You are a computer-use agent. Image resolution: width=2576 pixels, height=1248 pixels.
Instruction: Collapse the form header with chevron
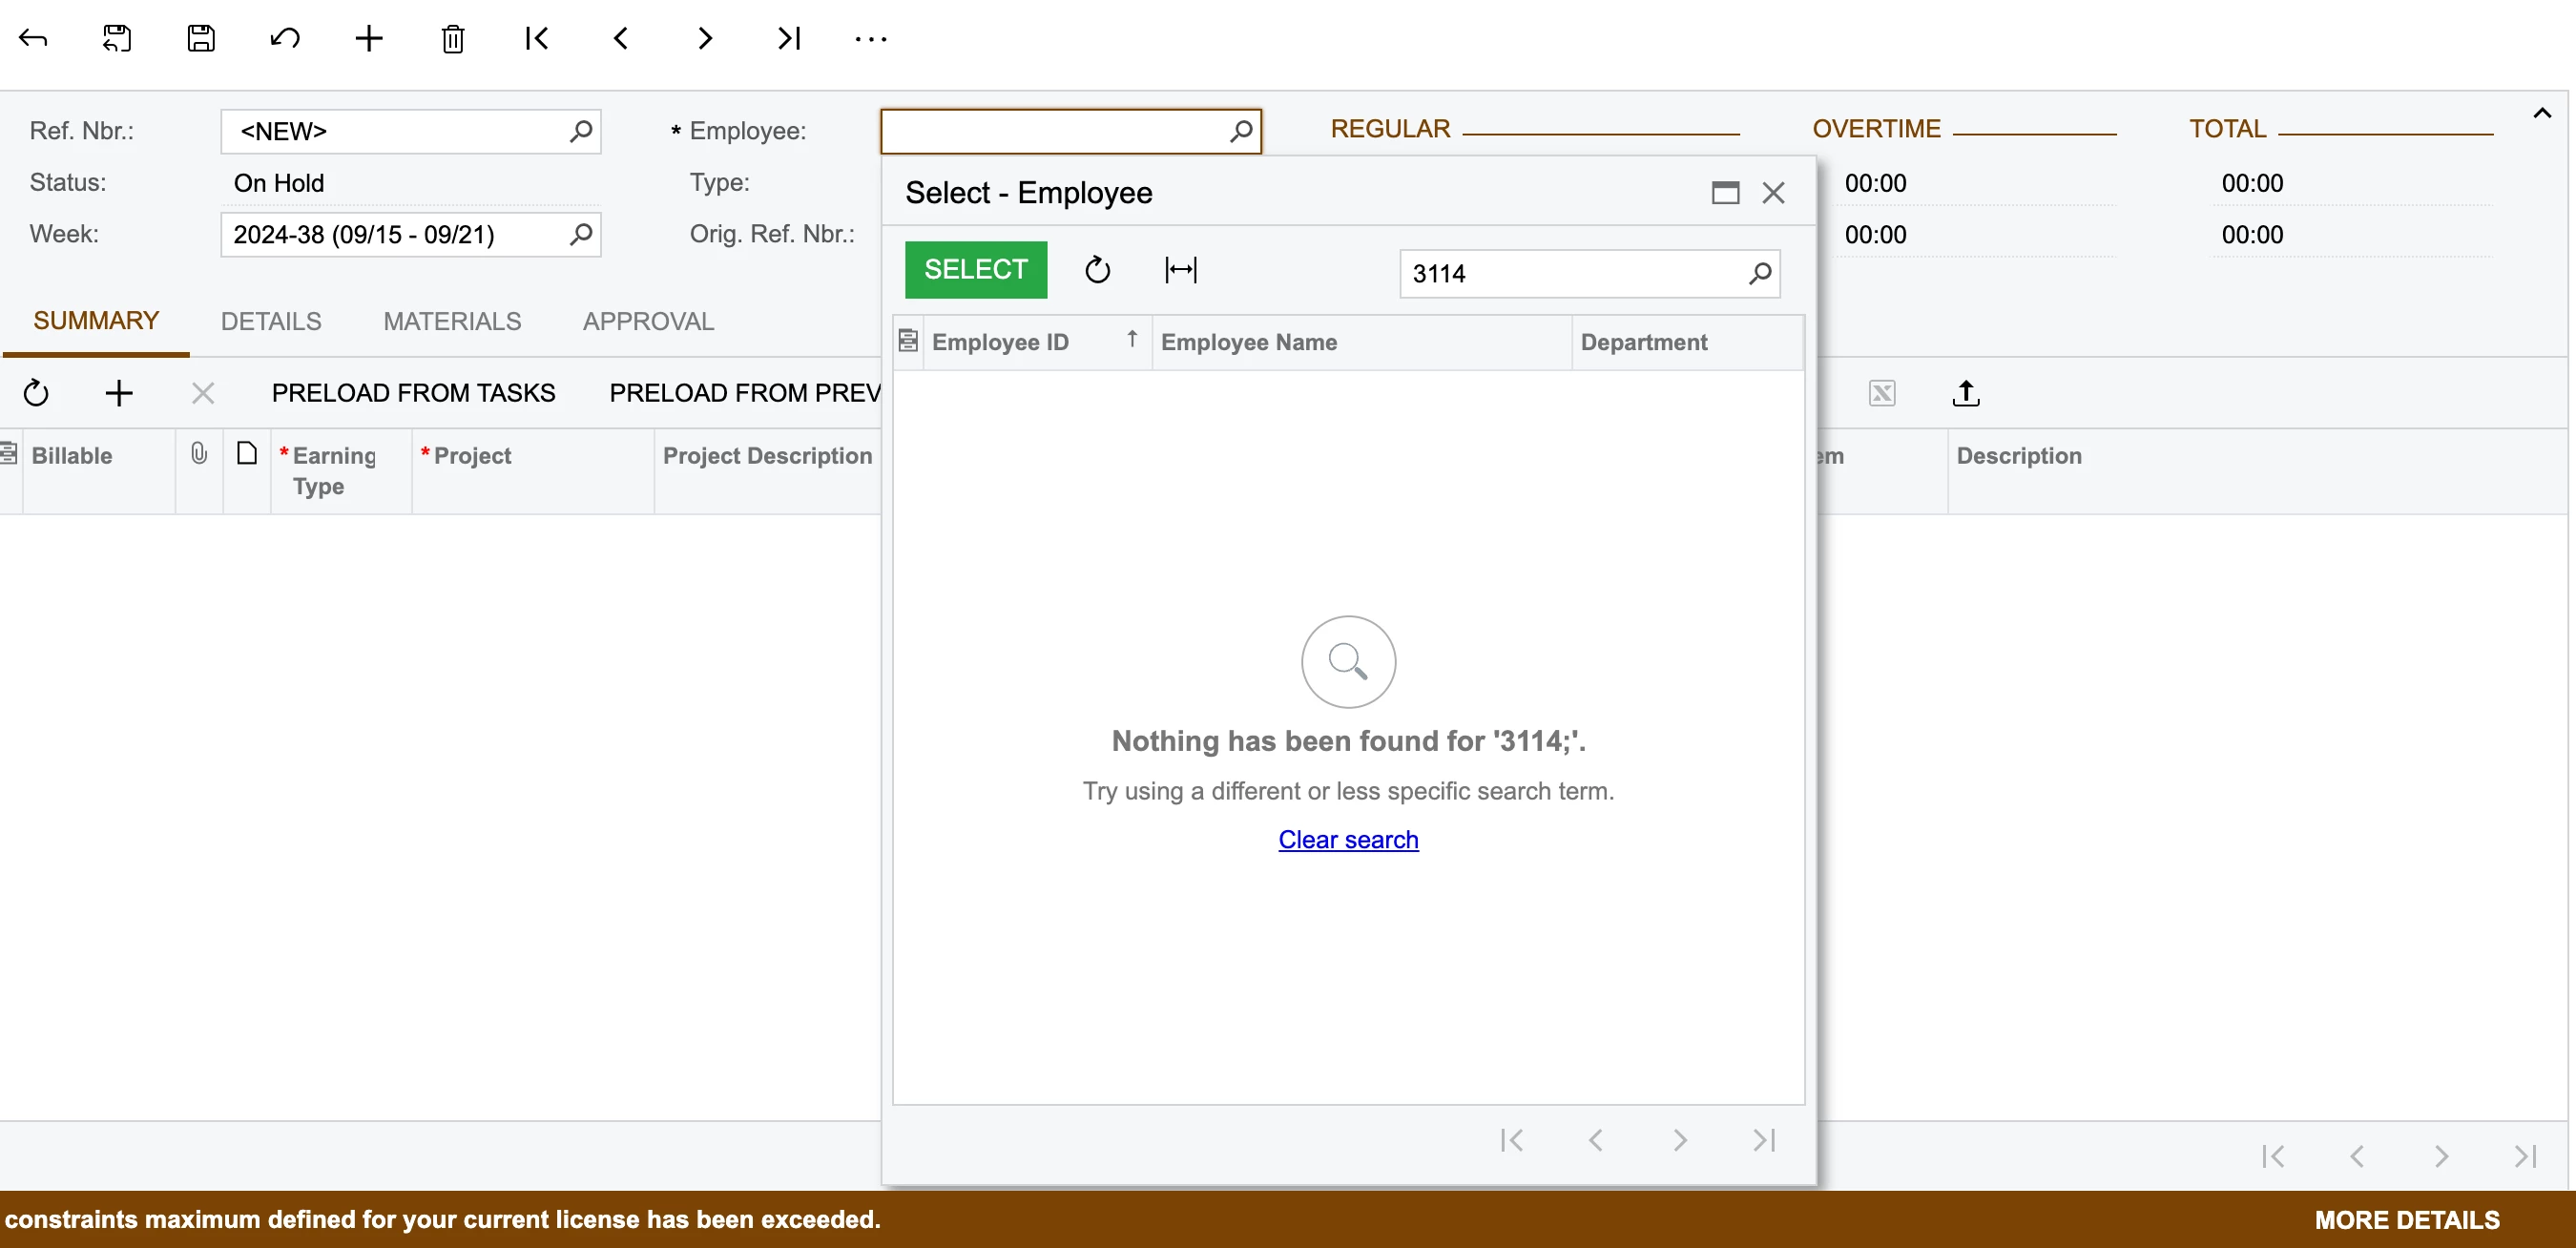tap(2541, 113)
